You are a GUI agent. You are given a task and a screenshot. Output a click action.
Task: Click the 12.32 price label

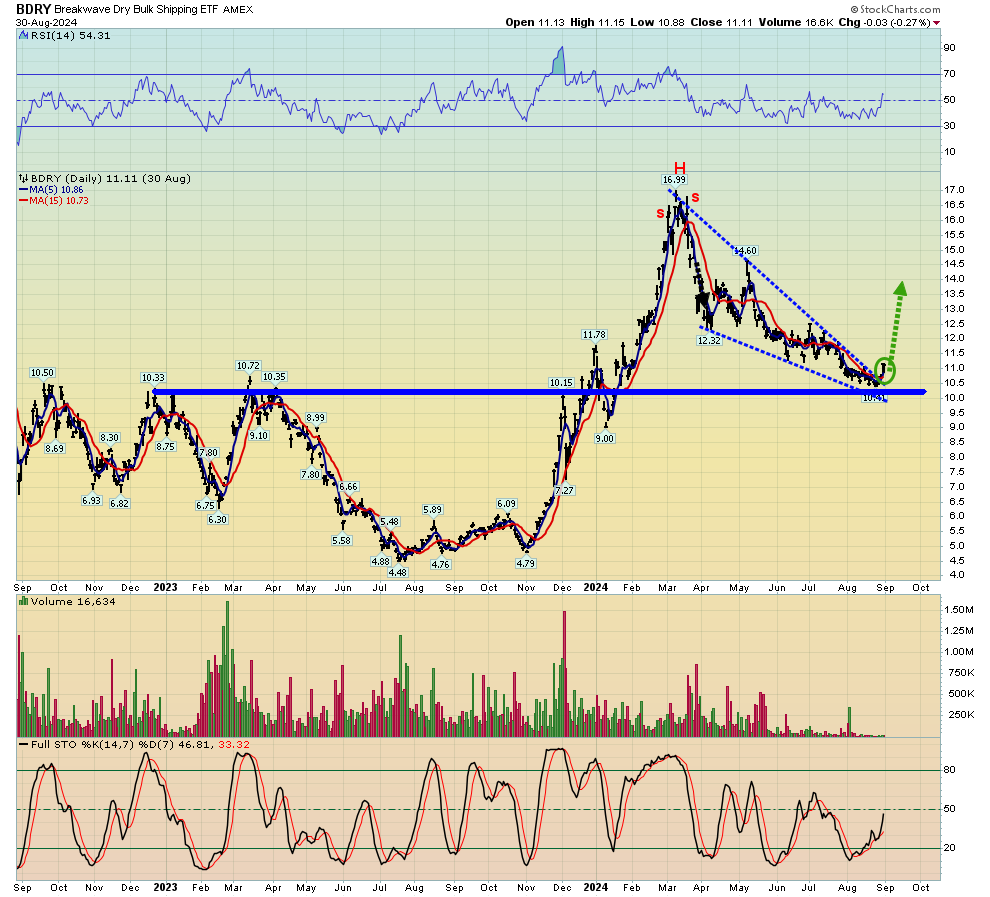(x=709, y=340)
